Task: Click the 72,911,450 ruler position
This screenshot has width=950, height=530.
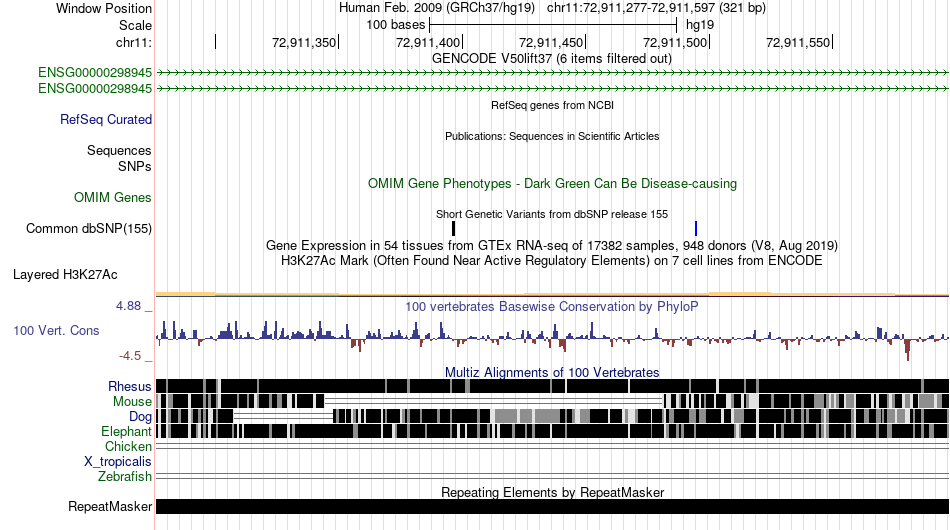Action: click(551, 42)
